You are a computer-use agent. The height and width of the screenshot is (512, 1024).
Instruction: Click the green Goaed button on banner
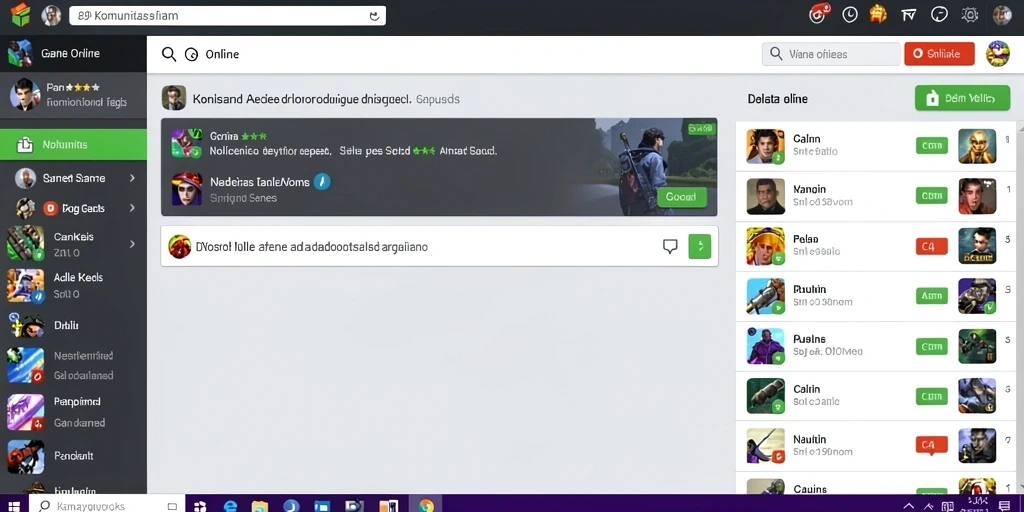coord(682,197)
